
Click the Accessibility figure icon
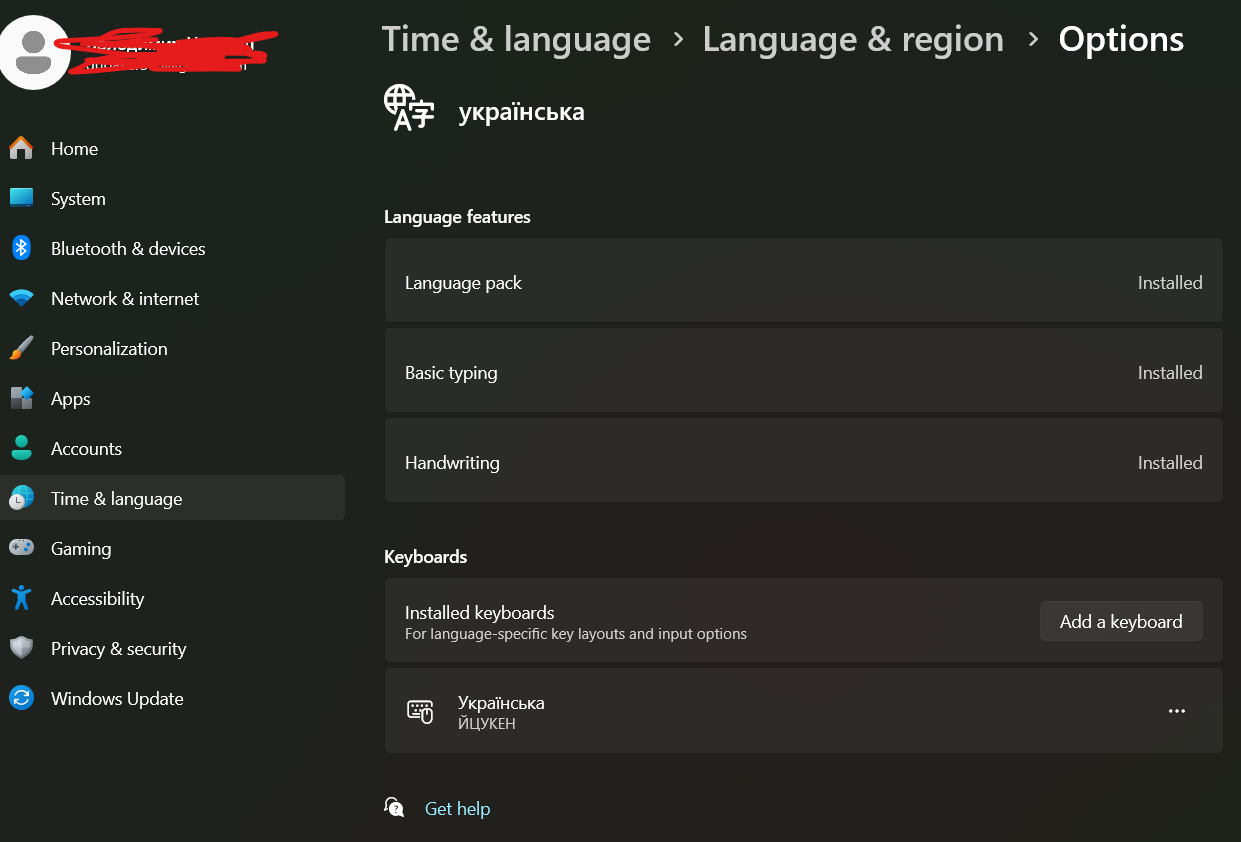(21, 598)
